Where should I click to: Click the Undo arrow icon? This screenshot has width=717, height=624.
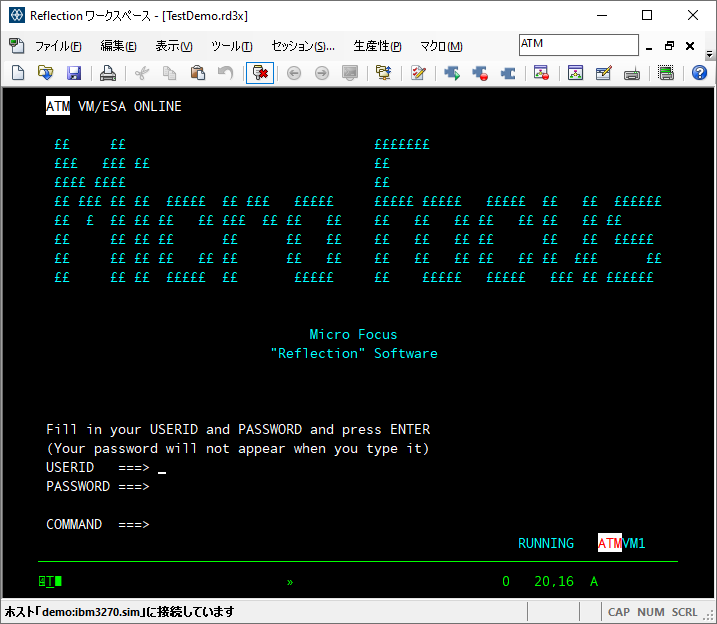pyautogui.click(x=225, y=73)
